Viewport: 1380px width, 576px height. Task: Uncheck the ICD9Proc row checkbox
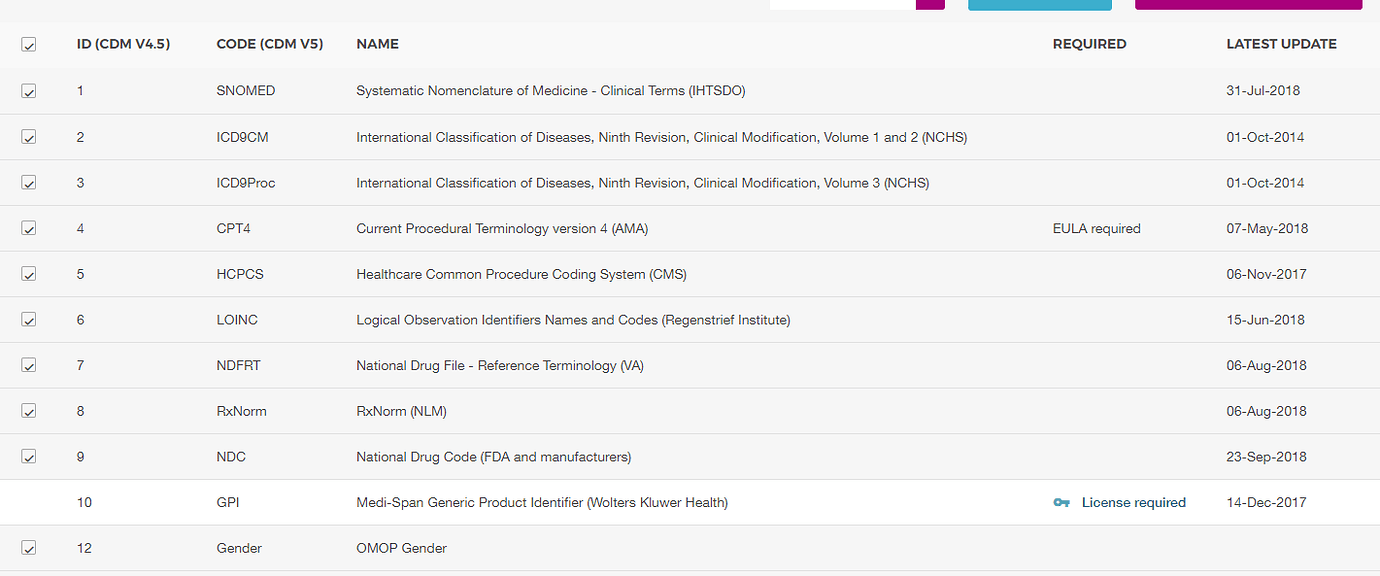29,182
